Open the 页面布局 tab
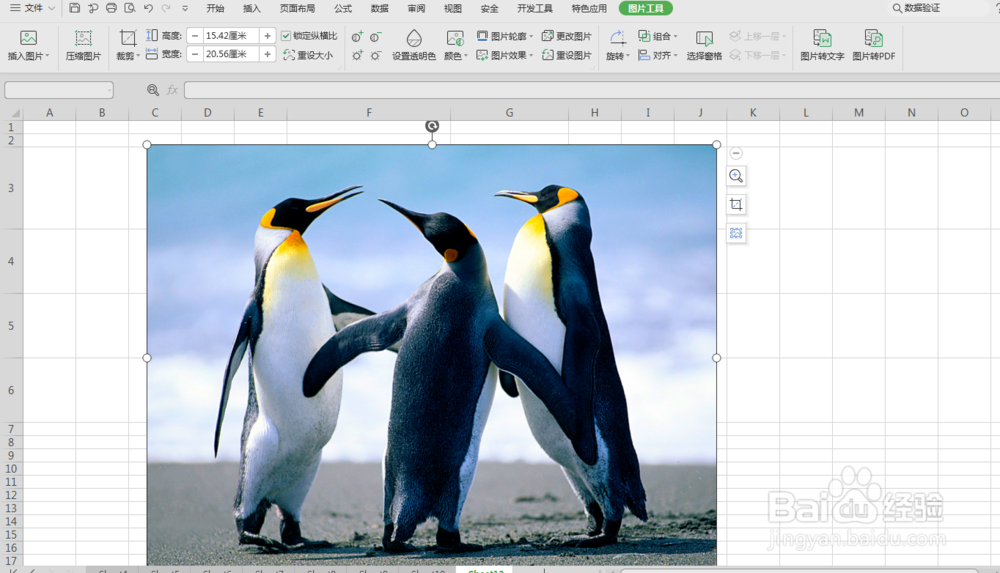This screenshot has width=1000, height=573. pyautogui.click(x=297, y=8)
